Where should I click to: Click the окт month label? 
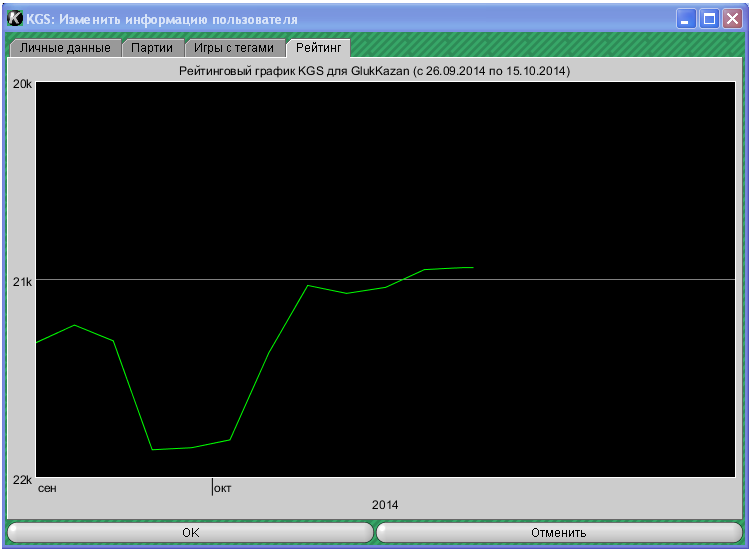click(x=223, y=488)
